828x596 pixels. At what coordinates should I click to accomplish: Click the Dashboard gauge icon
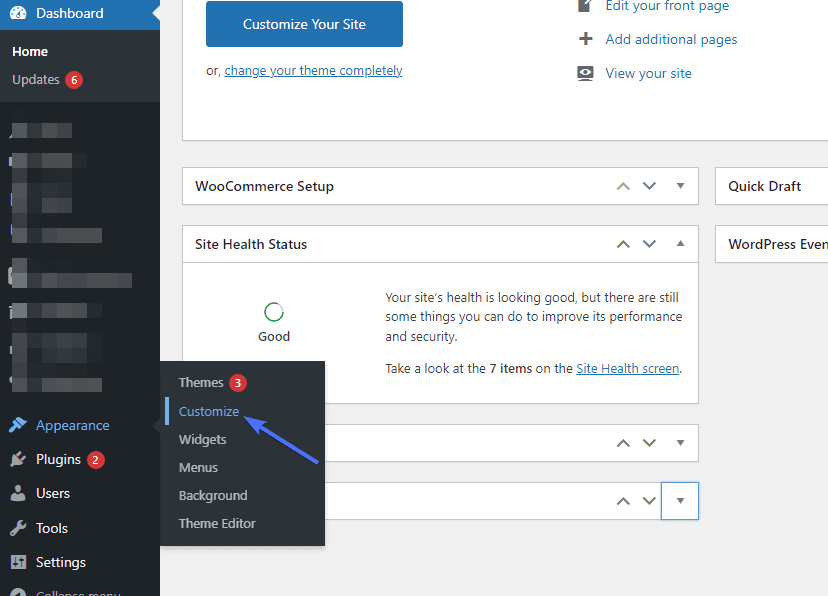tap(18, 13)
